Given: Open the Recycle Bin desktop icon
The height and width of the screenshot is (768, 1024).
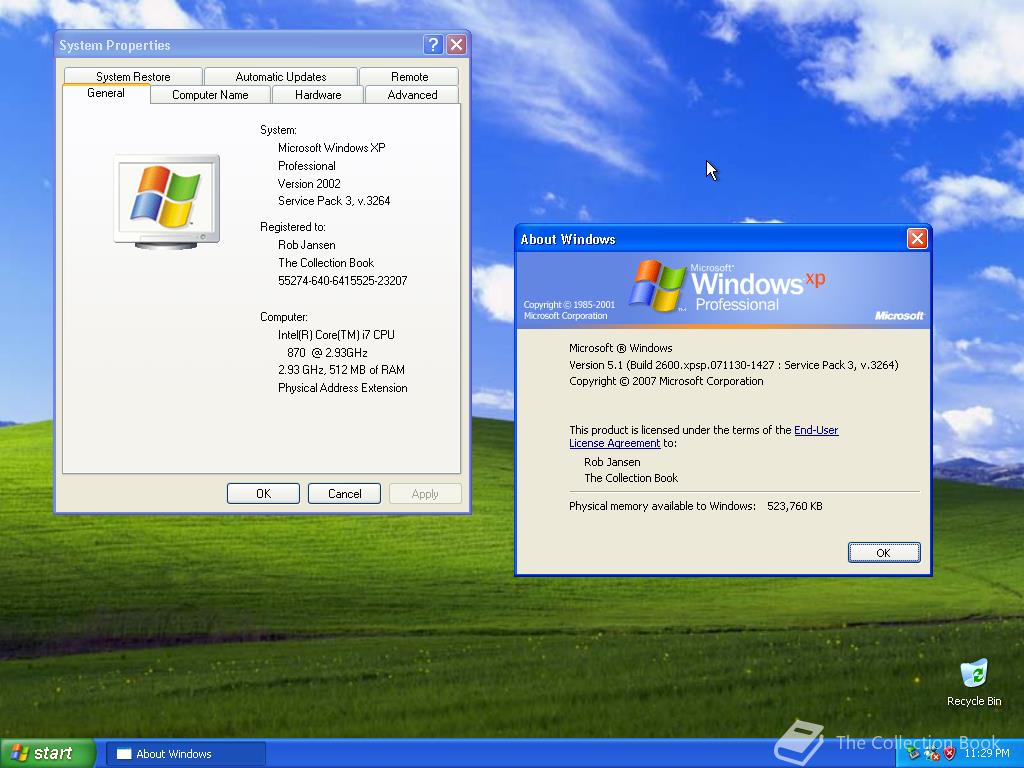Looking at the screenshot, I should point(973,678).
